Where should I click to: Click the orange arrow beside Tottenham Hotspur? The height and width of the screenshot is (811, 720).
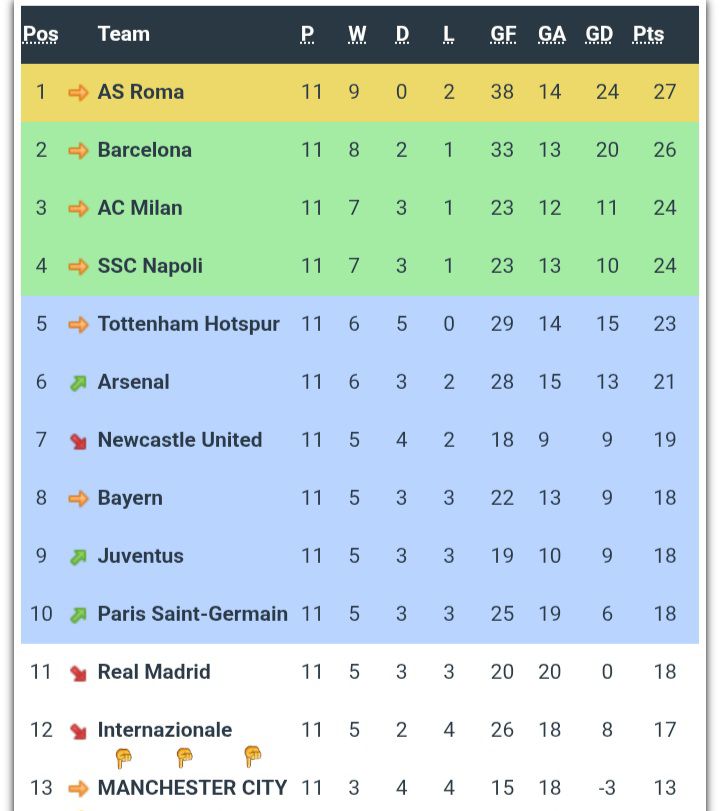(x=78, y=325)
